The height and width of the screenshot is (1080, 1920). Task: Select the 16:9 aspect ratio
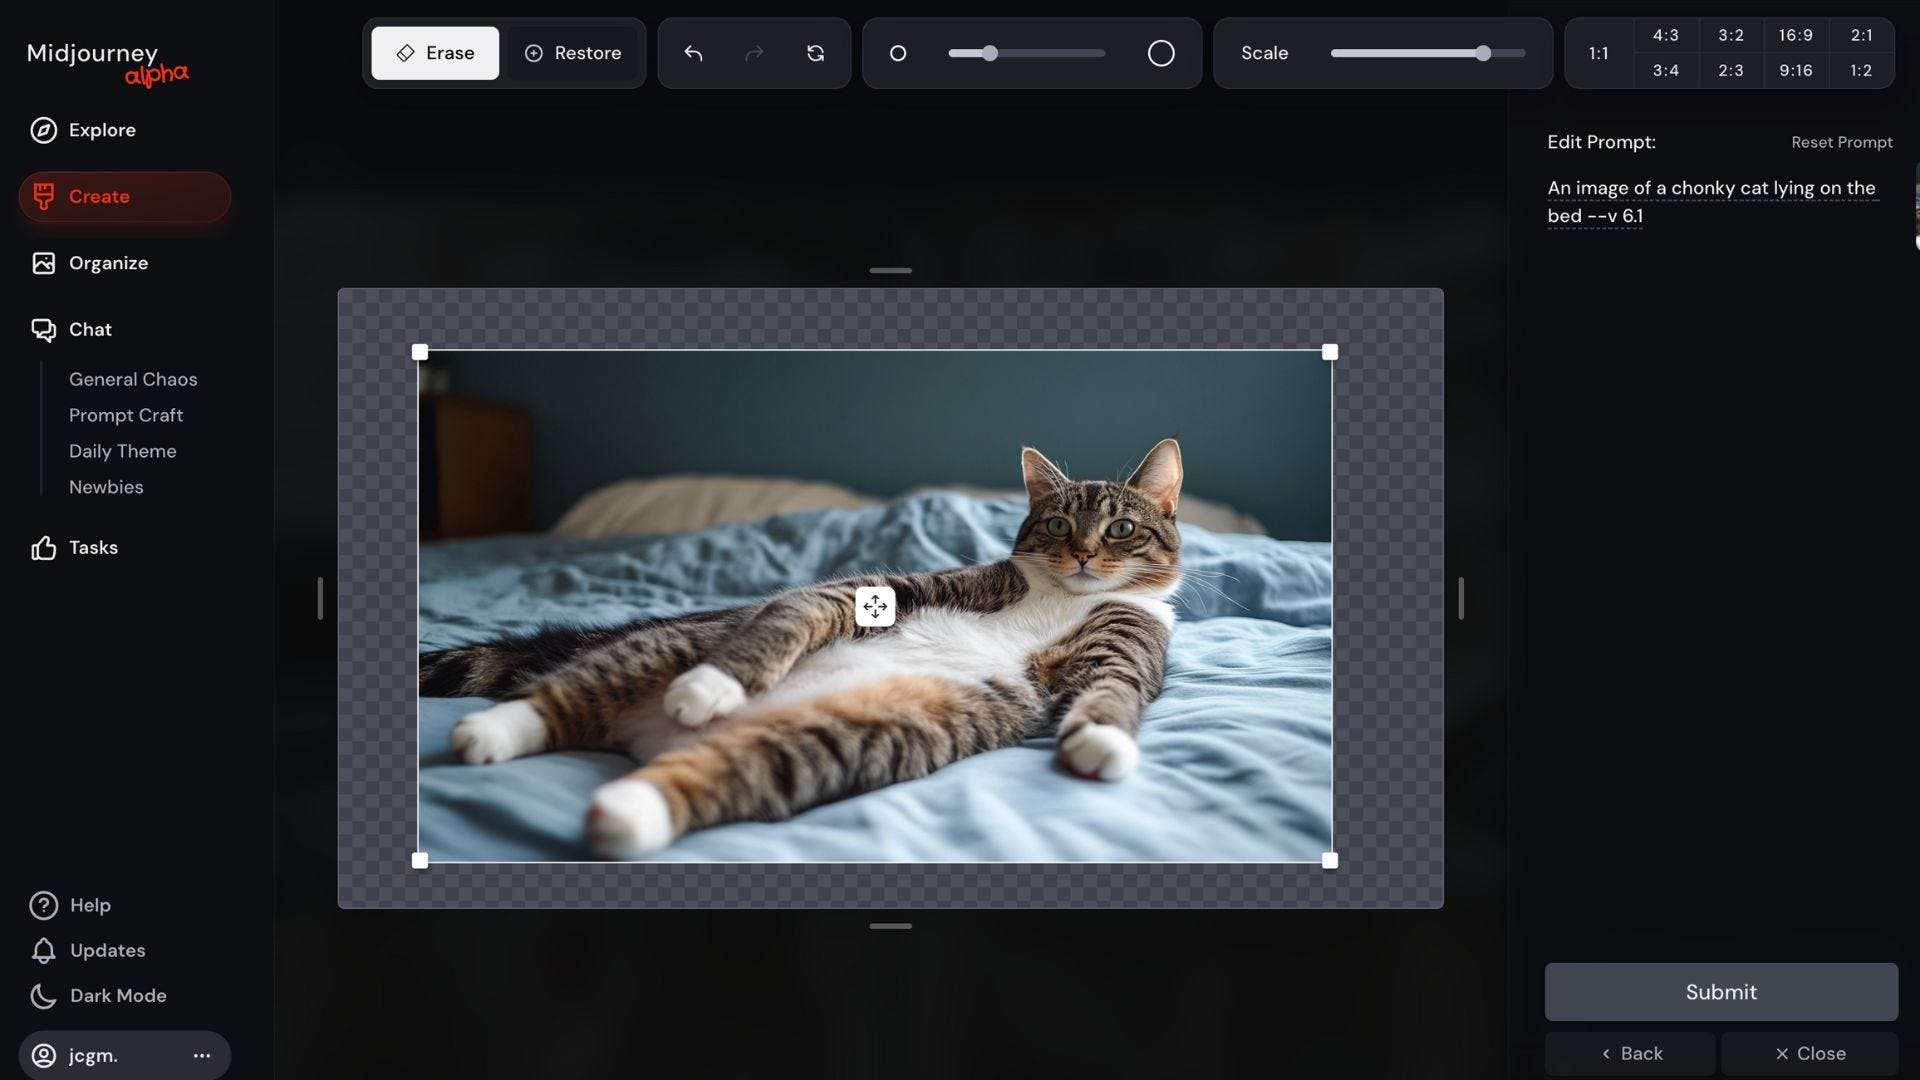[1795, 34]
